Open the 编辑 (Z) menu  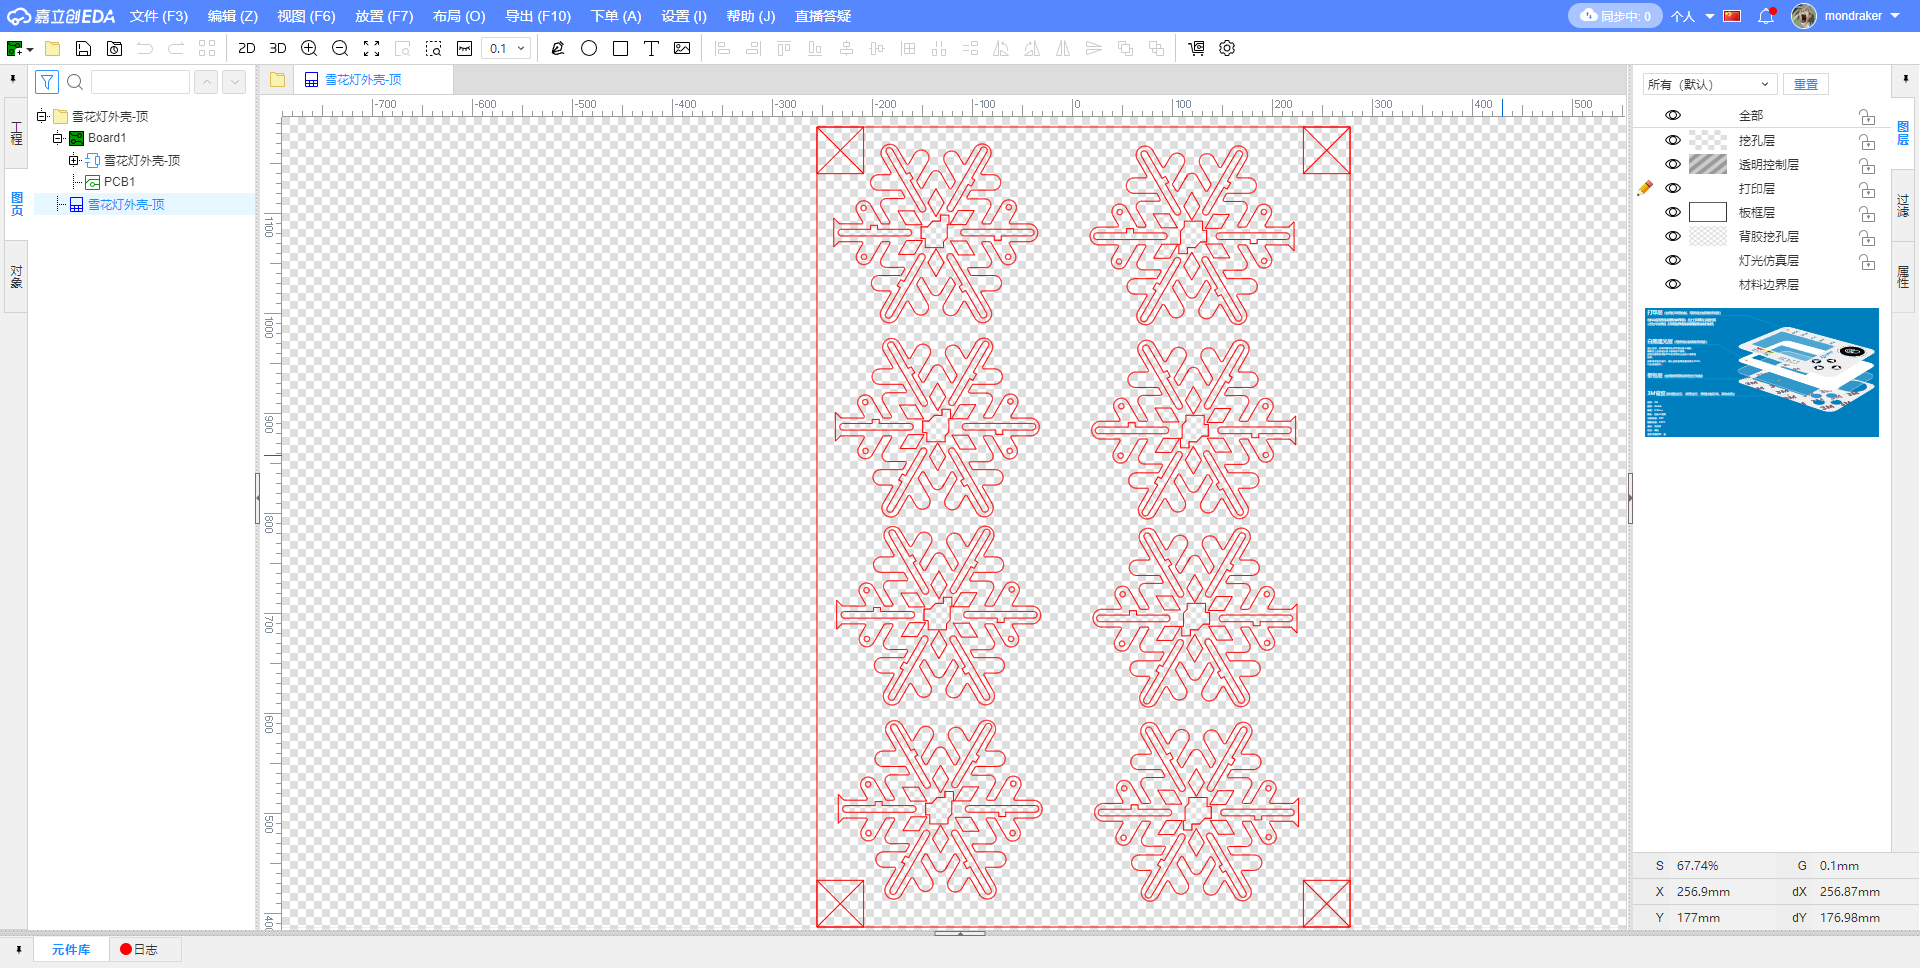pyautogui.click(x=233, y=16)
